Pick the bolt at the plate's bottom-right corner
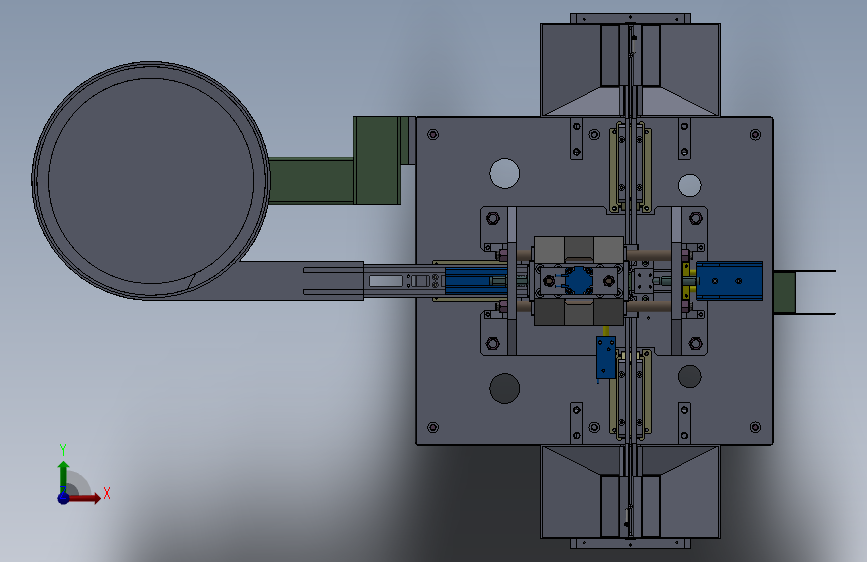 coord(755,427)
